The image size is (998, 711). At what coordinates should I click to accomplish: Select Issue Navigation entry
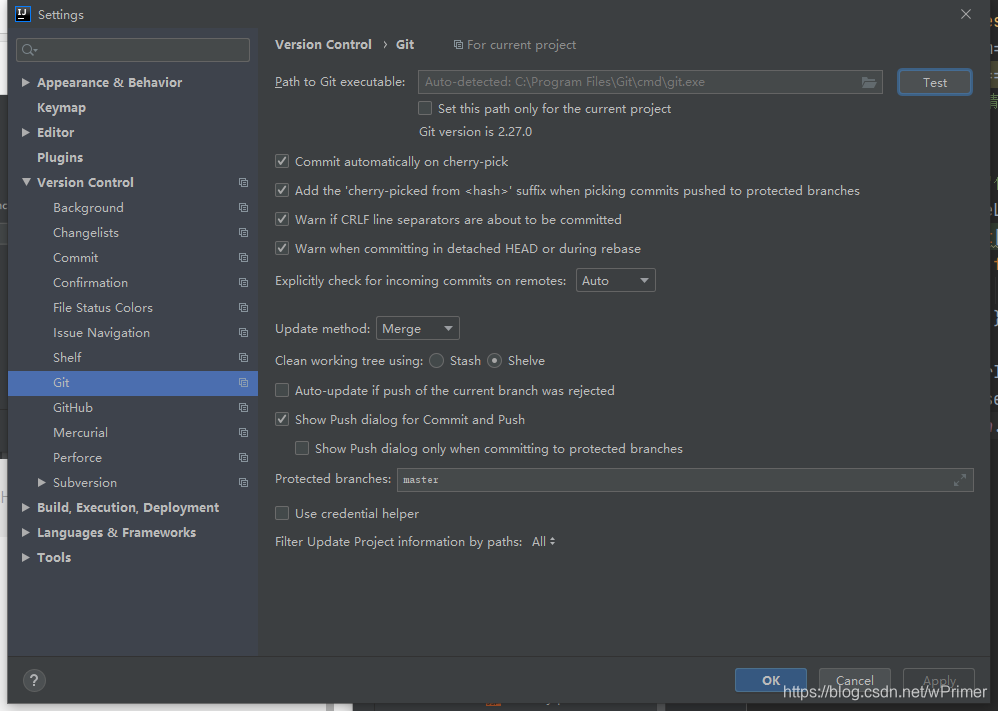point(101,332)
